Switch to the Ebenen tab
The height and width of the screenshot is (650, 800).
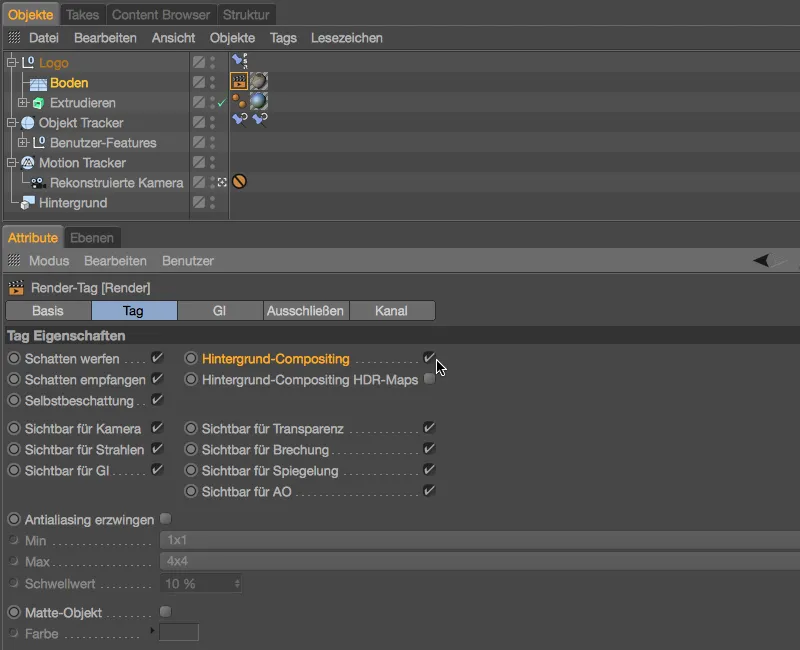[x=92, y=238]
